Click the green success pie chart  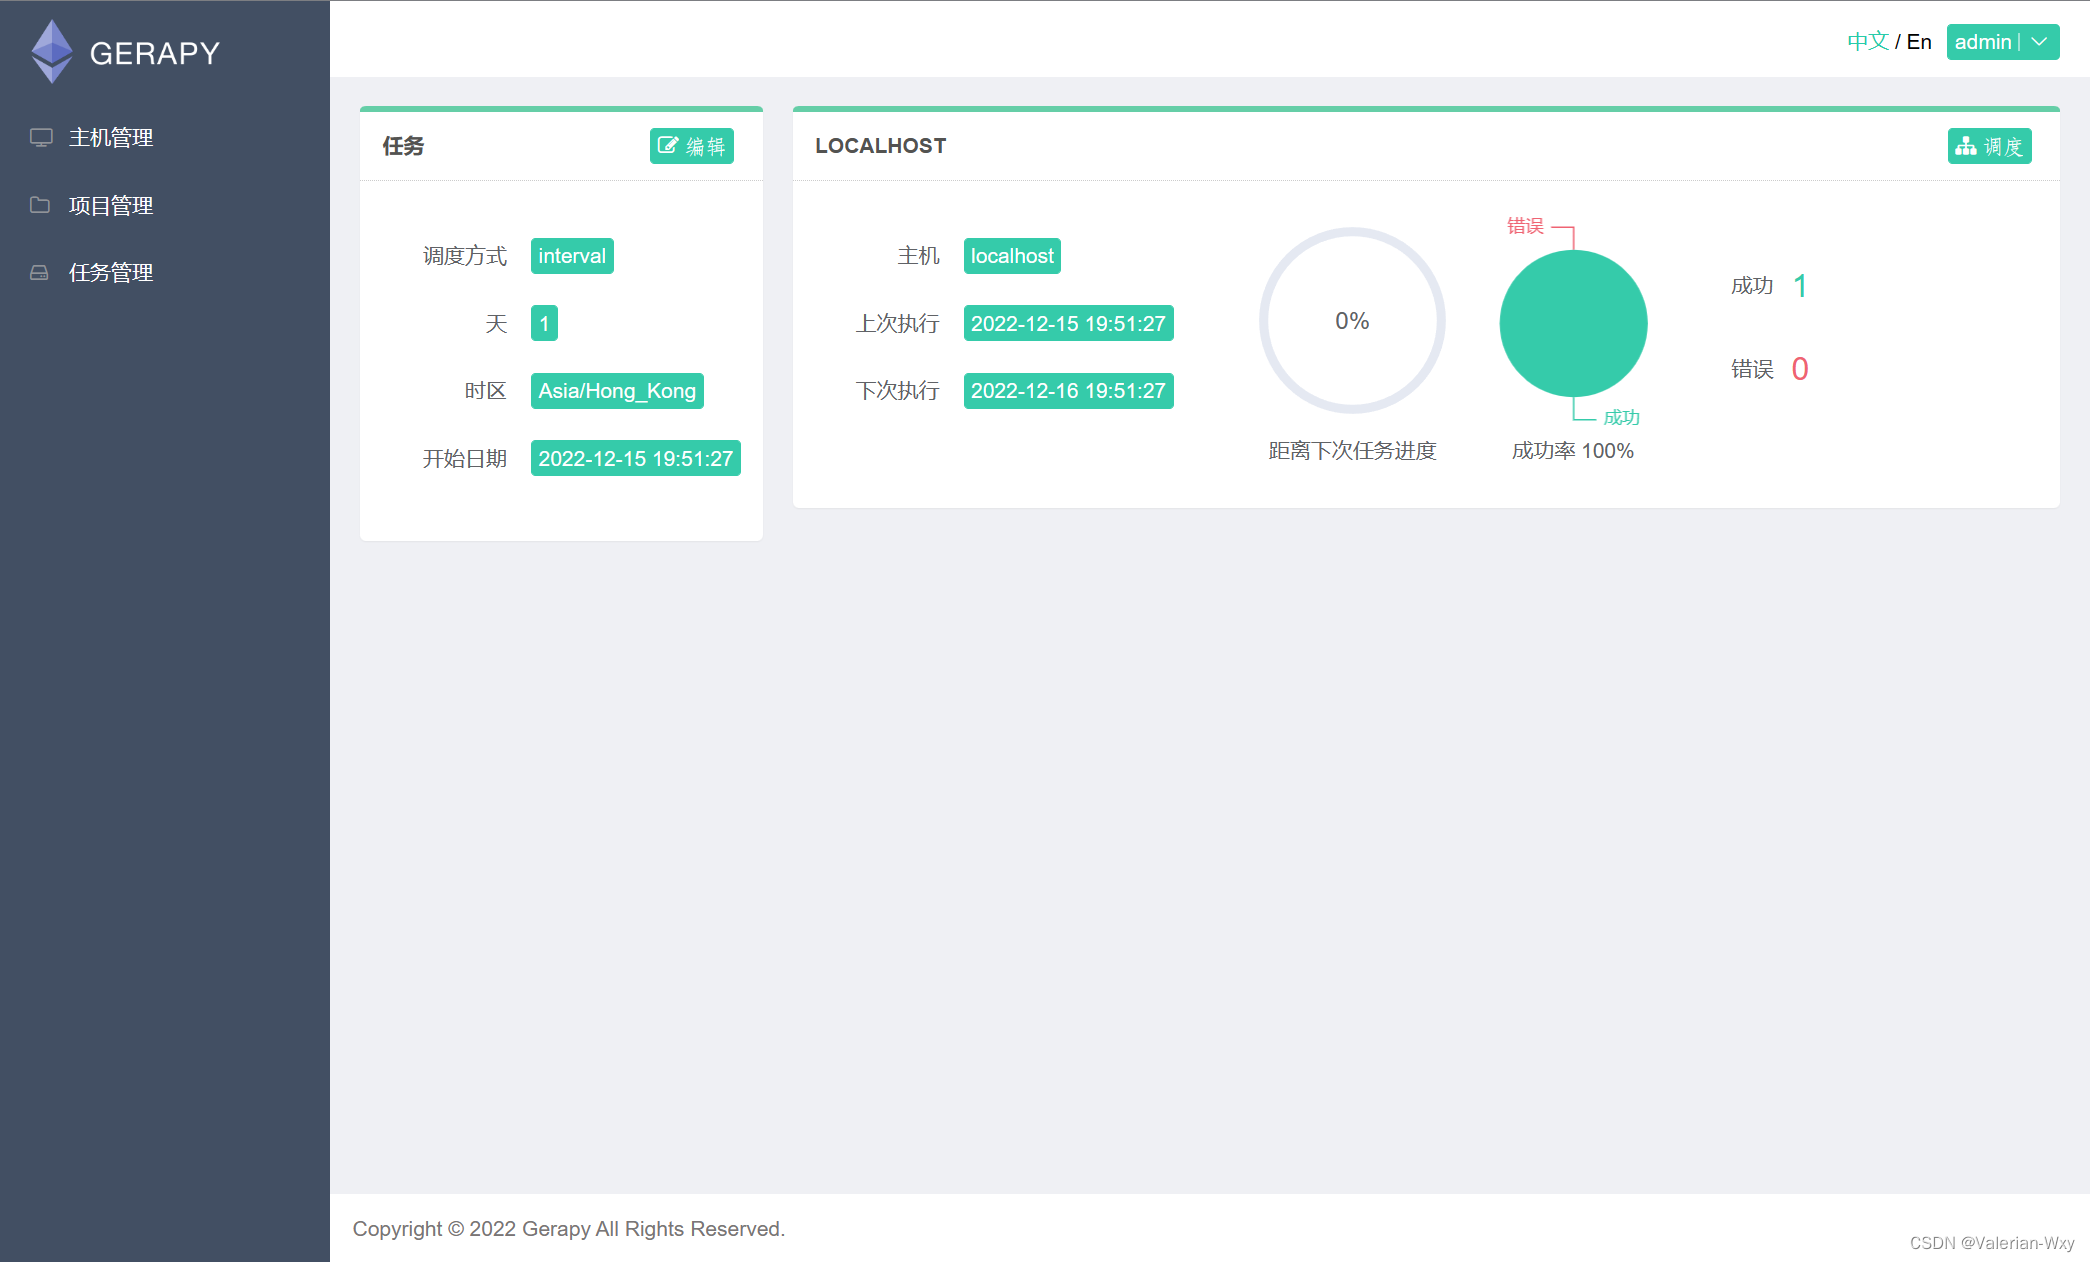tap(1574, 323)
